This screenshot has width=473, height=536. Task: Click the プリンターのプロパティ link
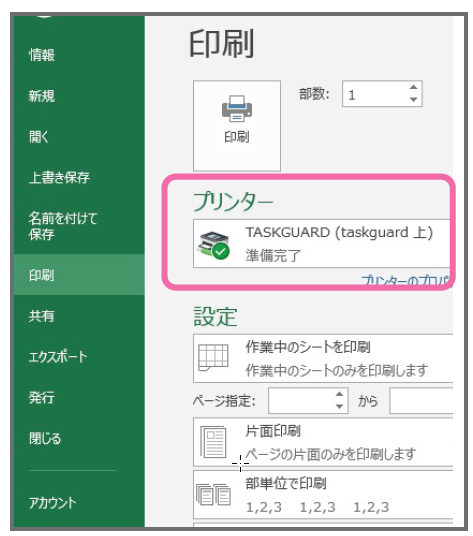pyautogui.click(x=406, y=280)
